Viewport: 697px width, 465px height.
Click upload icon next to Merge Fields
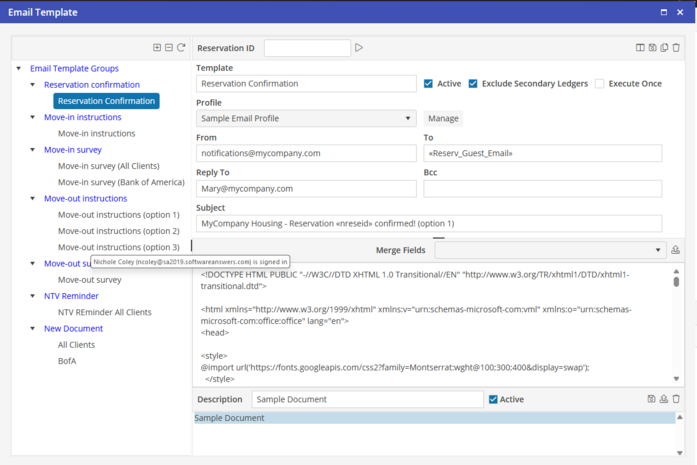pyautogui.click(x=675, y=250)
